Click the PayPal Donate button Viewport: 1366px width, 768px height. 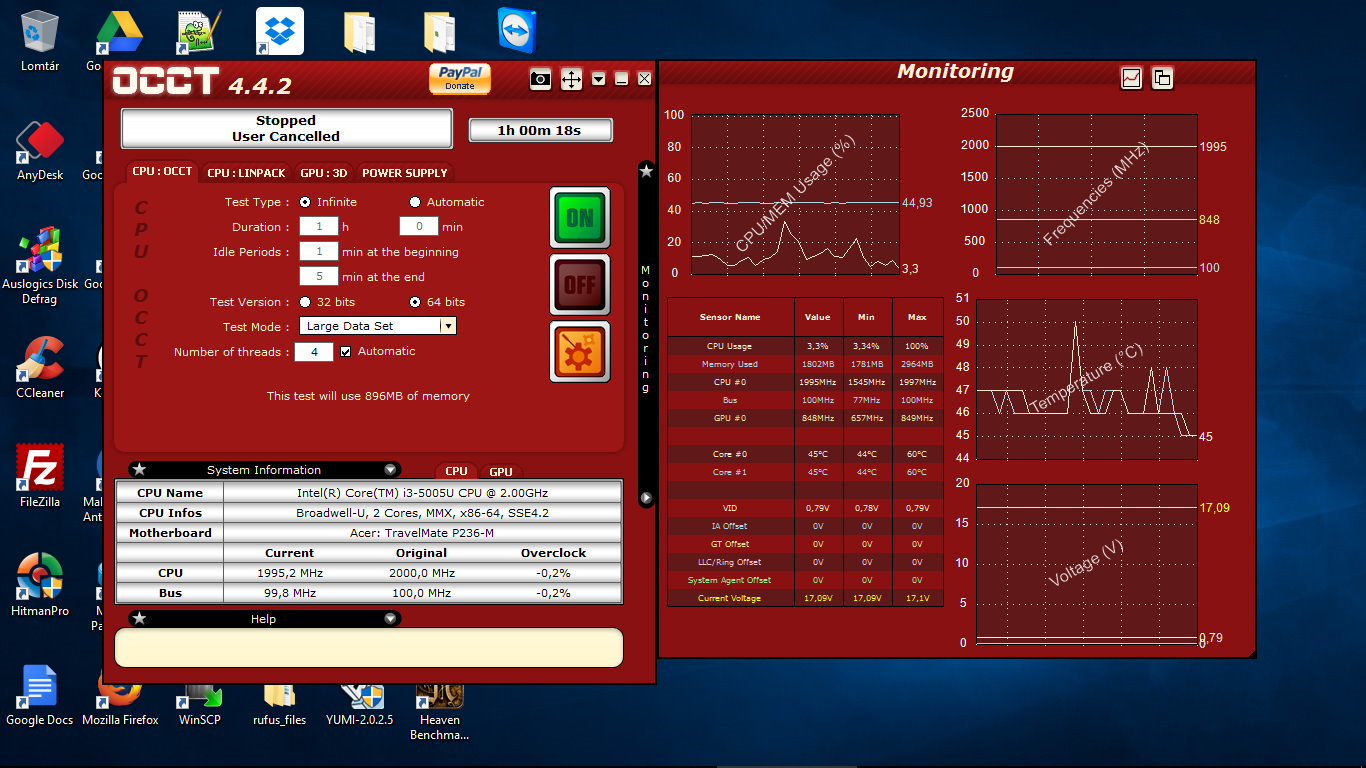[460, 78]
